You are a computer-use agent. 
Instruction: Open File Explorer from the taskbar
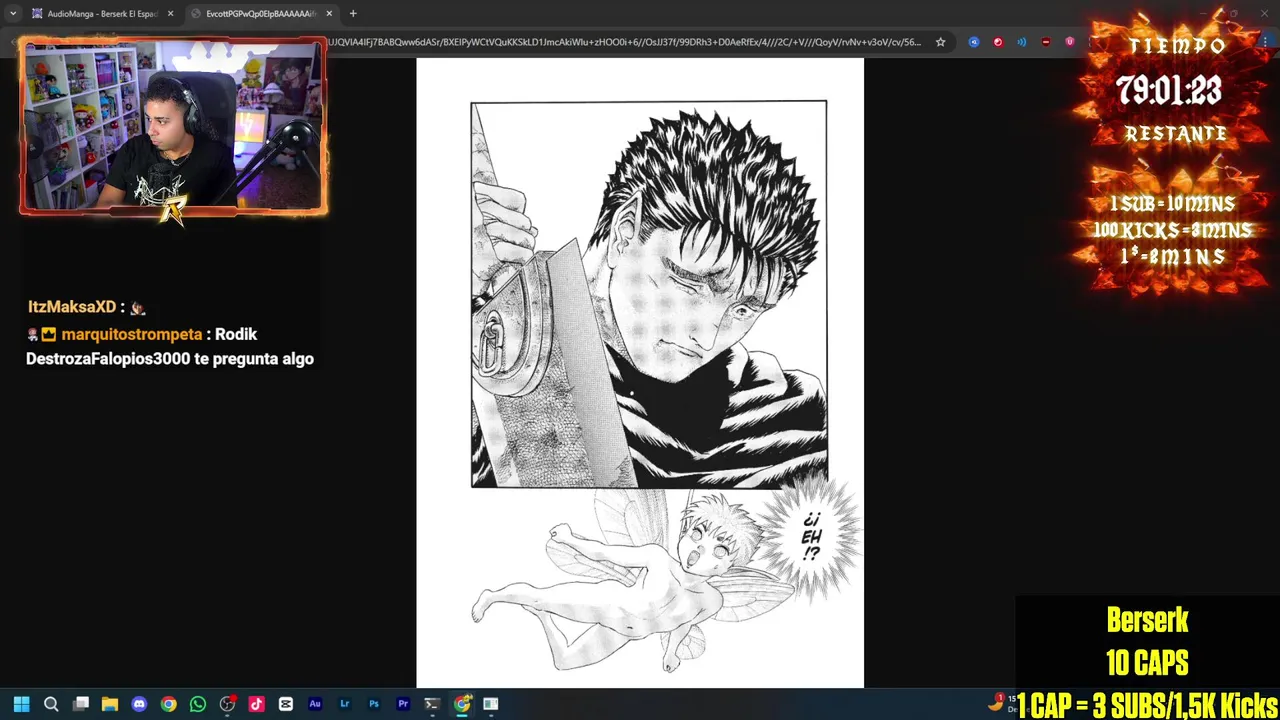(x=110, y=704)
